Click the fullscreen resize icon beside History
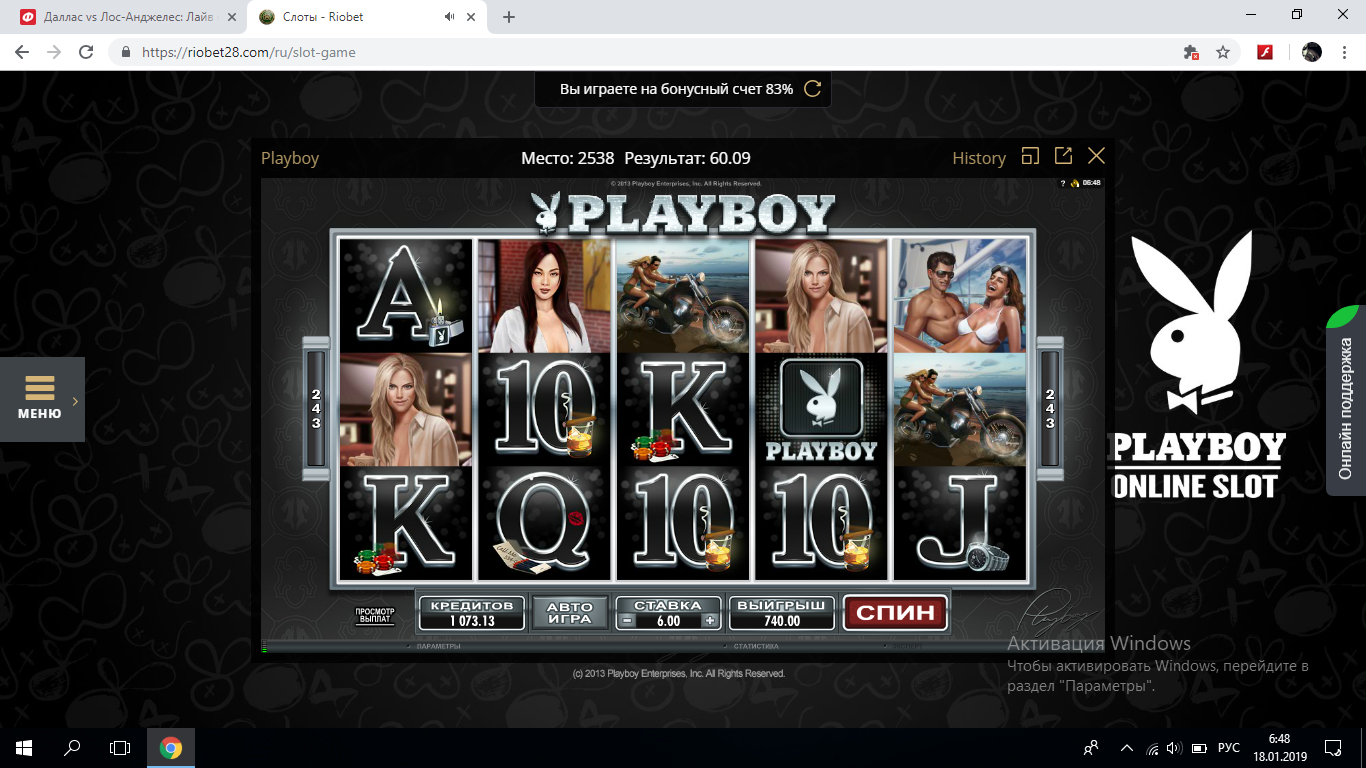The width and height of the screenshot is (1366, 768). point(1030,156)
